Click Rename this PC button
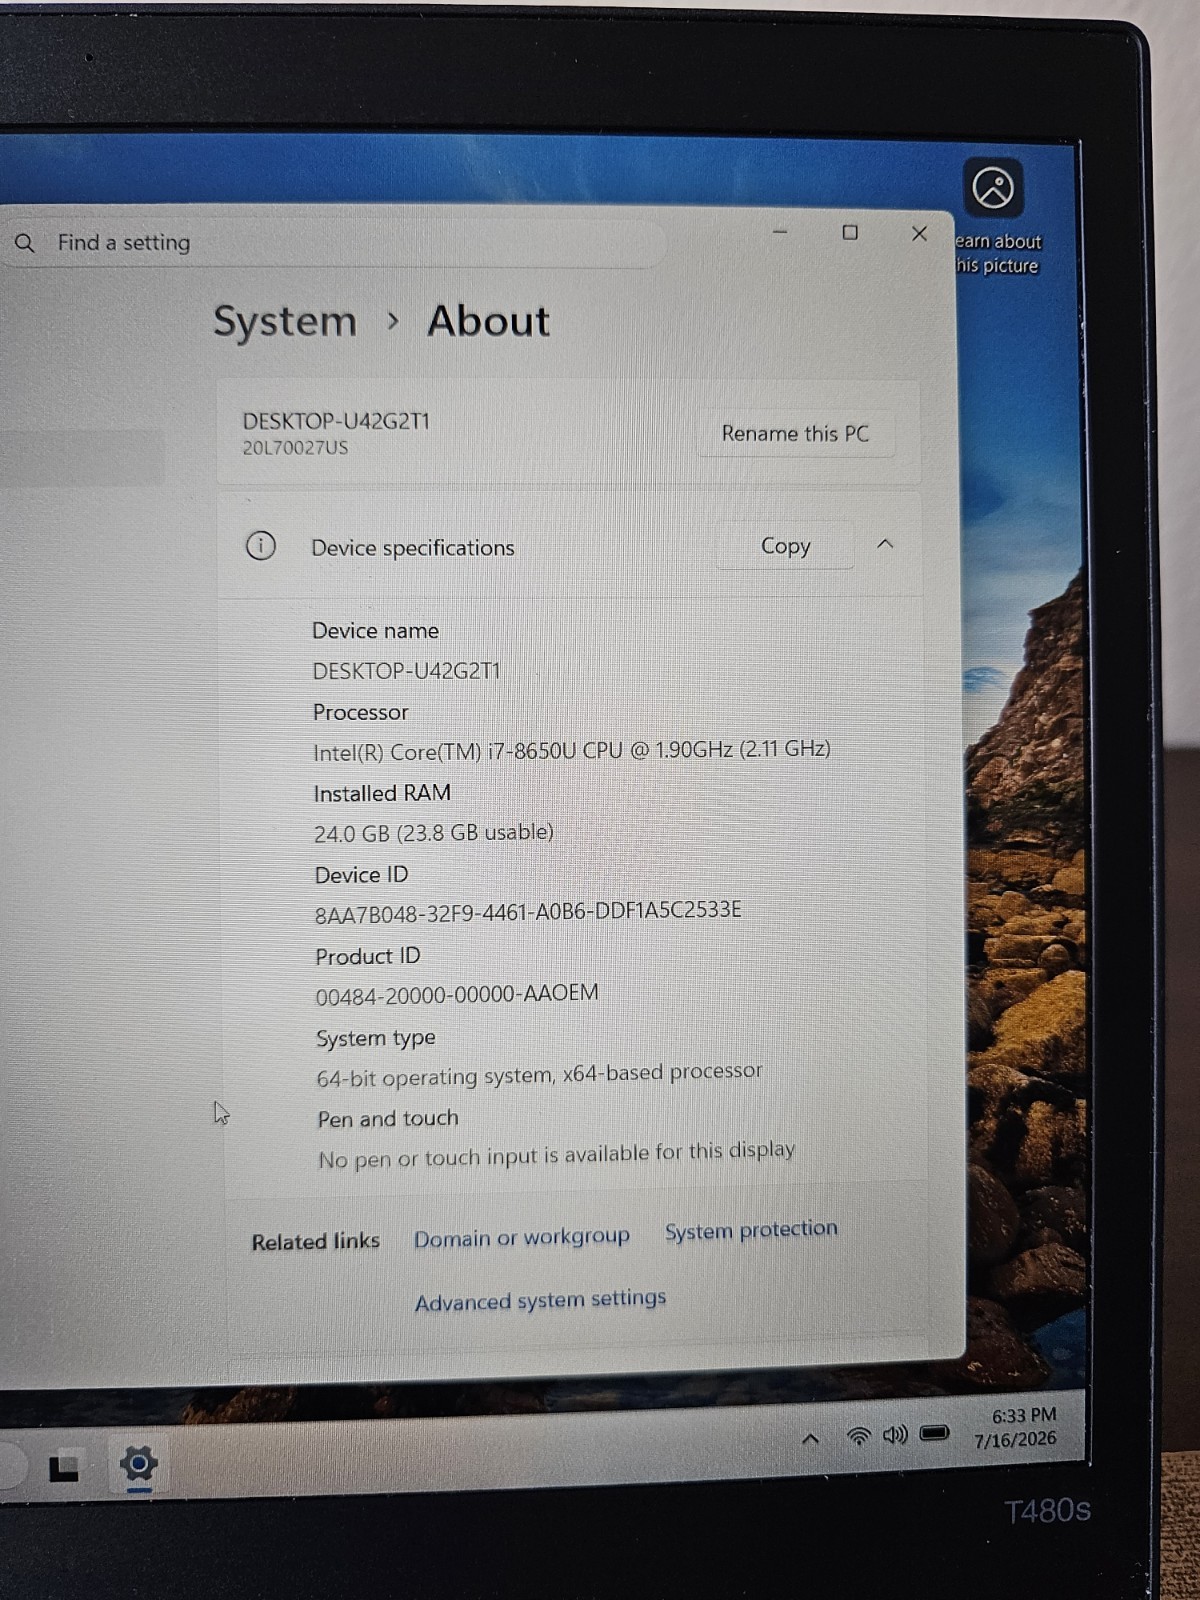The image size is (1200, 1600). pyautogui.click(x=796, y=433)
